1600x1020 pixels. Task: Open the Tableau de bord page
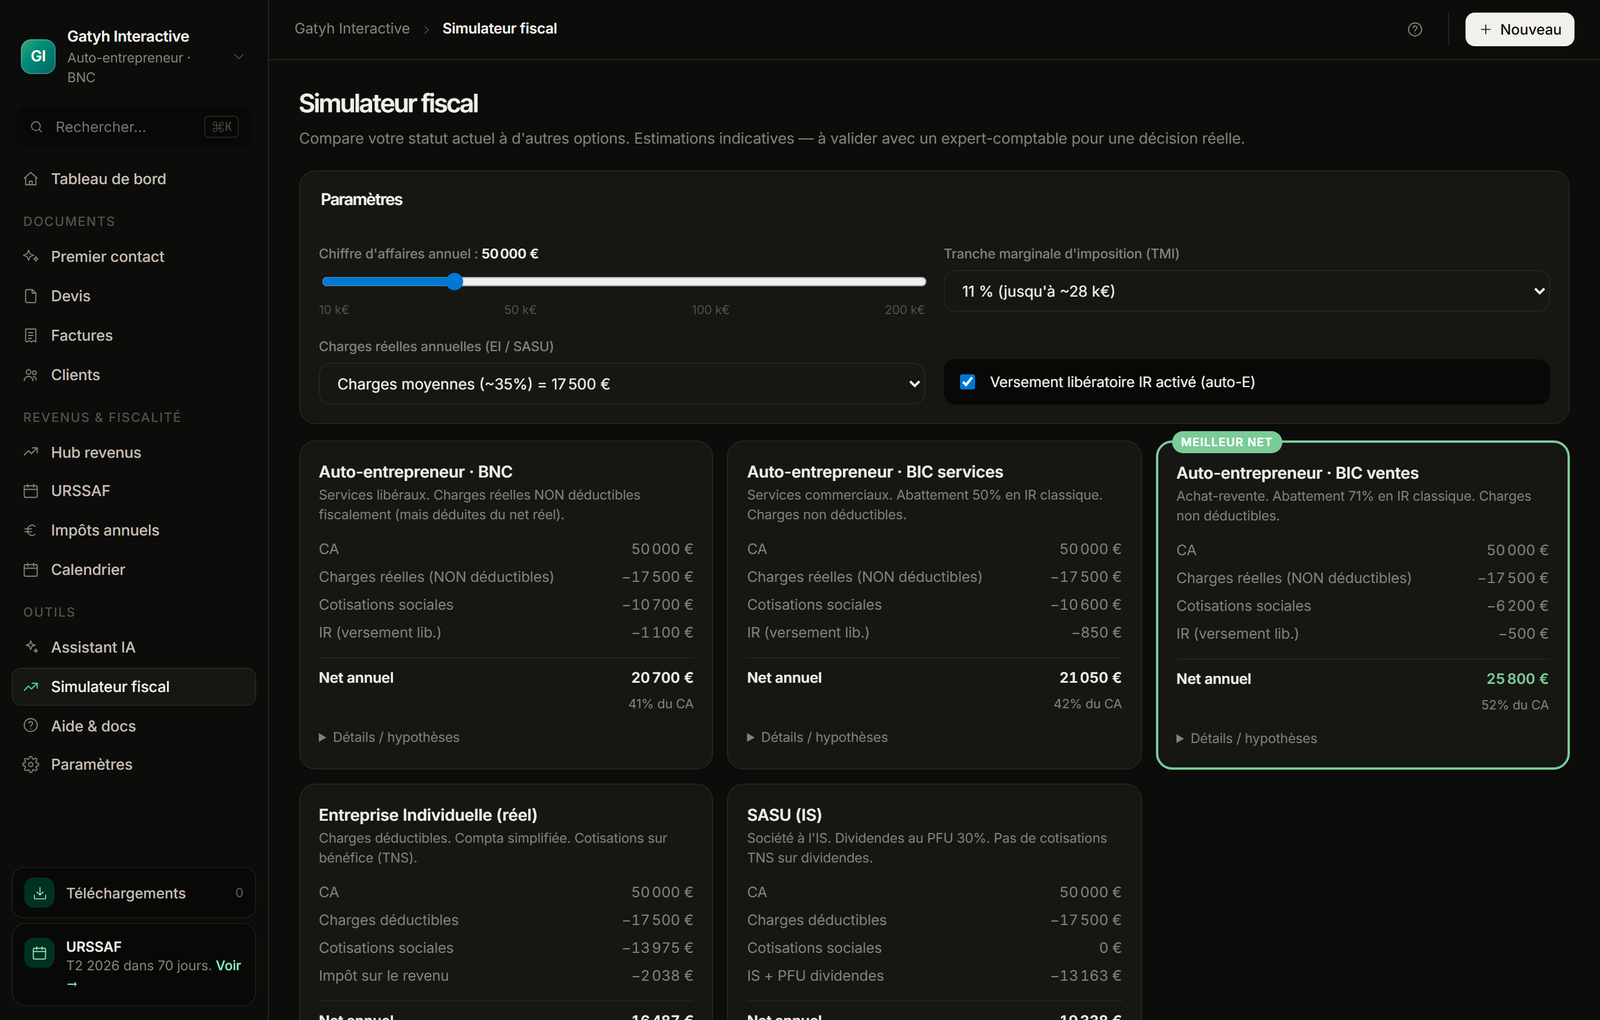coord(133,179)
